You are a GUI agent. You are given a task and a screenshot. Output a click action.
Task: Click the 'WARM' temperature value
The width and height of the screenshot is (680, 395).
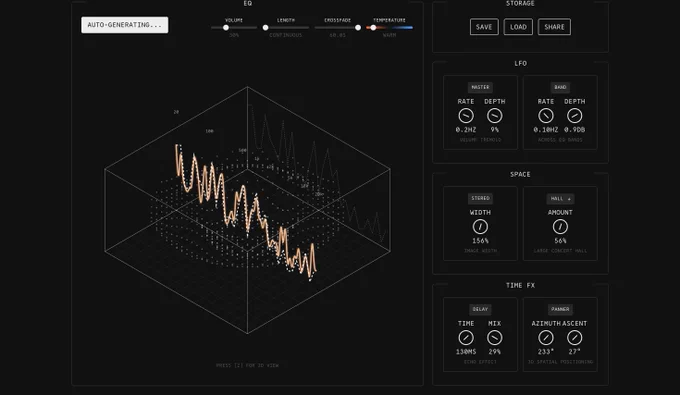(389, 35)
